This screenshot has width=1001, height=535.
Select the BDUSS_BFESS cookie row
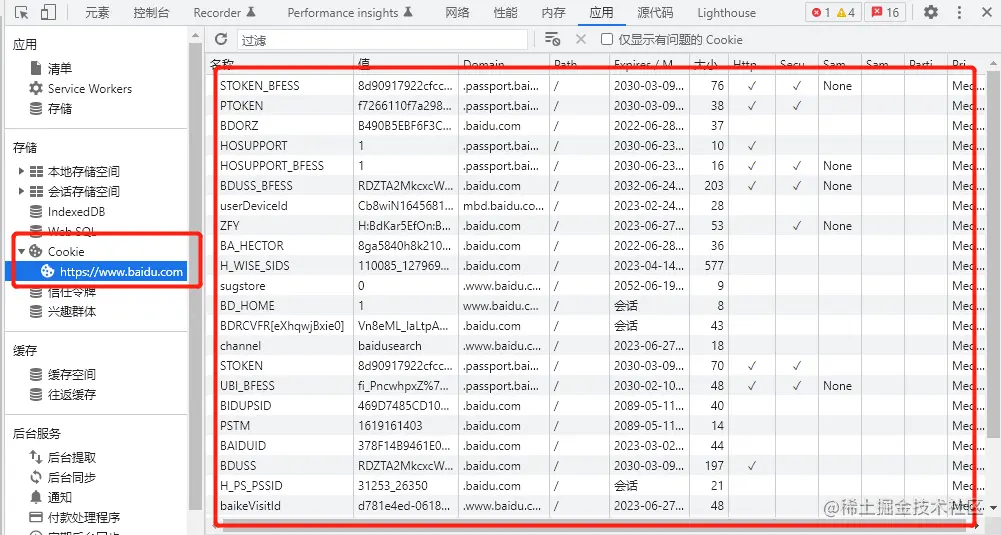(594, 186)
